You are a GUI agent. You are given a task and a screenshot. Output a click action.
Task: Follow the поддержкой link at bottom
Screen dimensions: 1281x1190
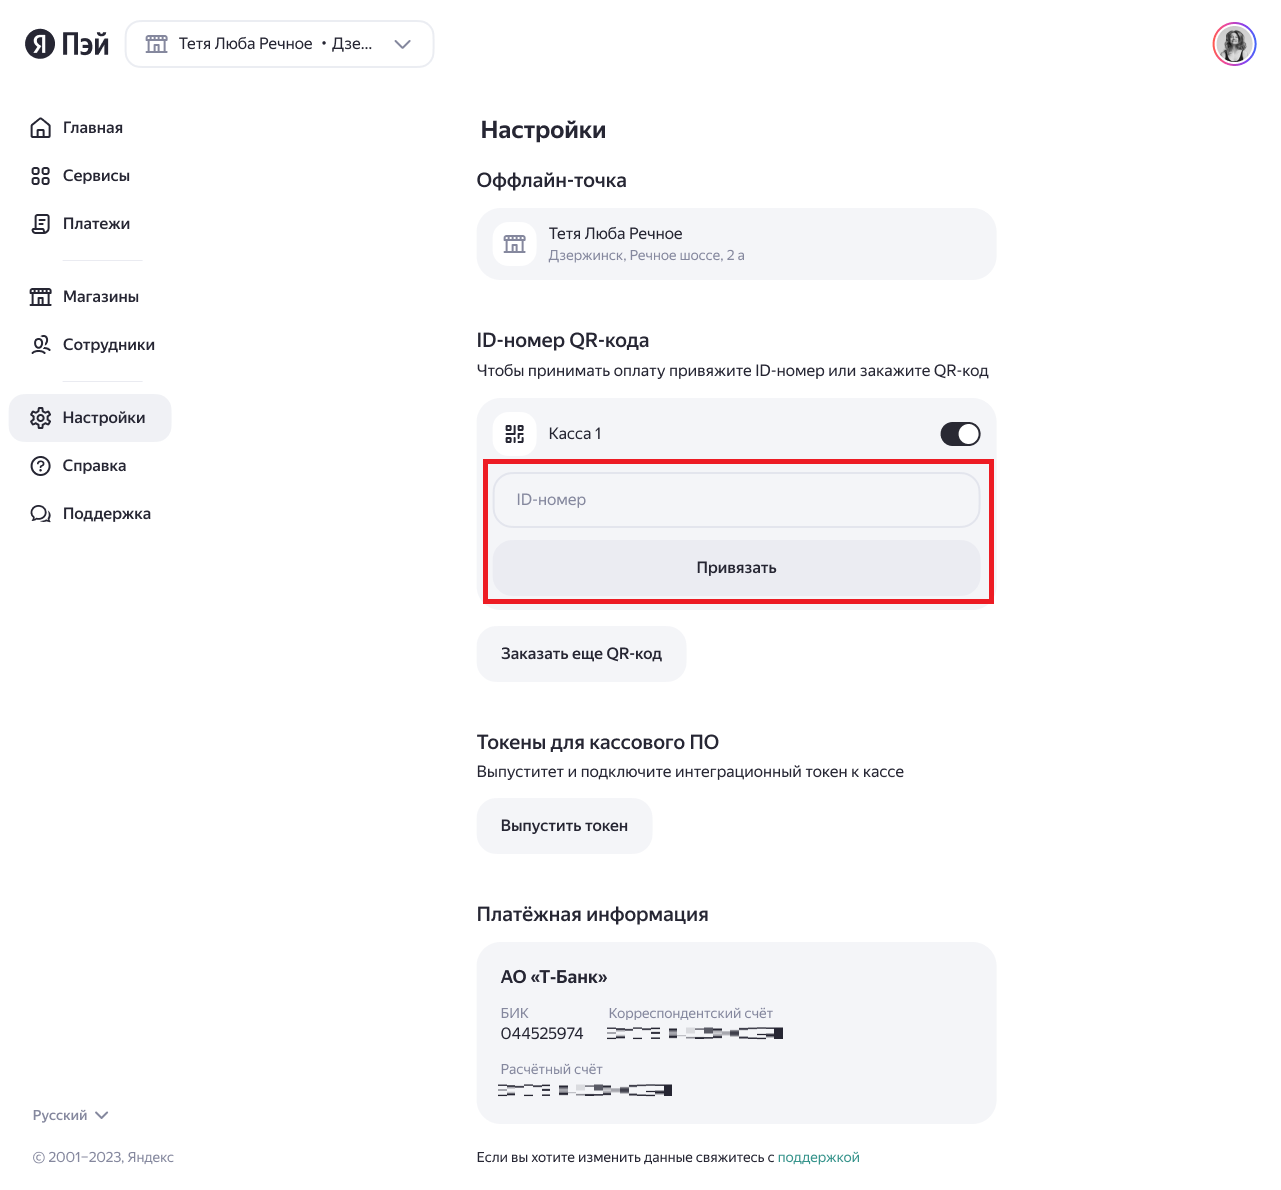click(818, 1158)
